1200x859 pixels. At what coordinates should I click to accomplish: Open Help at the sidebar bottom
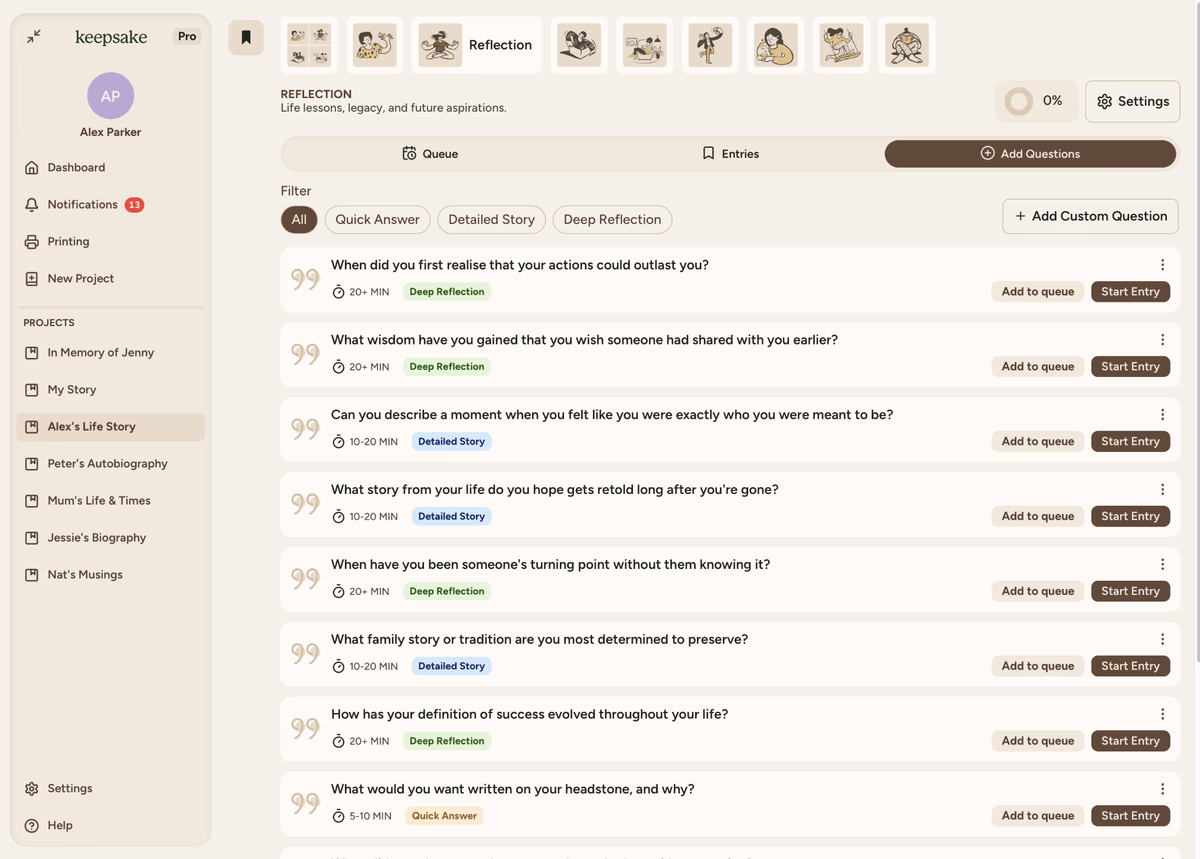tap(59, 825)
